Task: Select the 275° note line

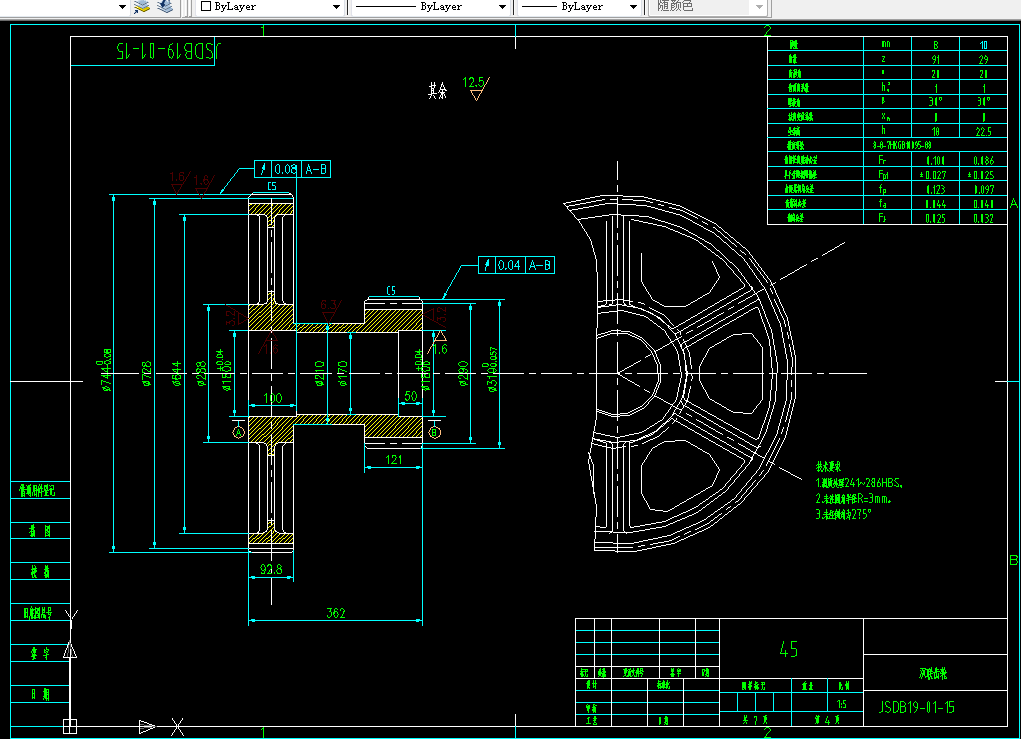Action: coord(843,514)
